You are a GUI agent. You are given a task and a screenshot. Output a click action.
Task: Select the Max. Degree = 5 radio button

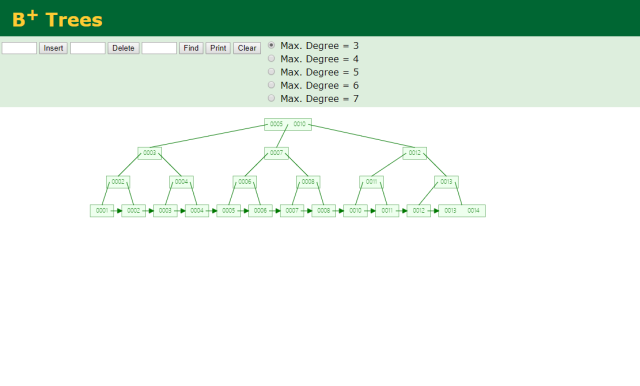(x=271, y=72)
